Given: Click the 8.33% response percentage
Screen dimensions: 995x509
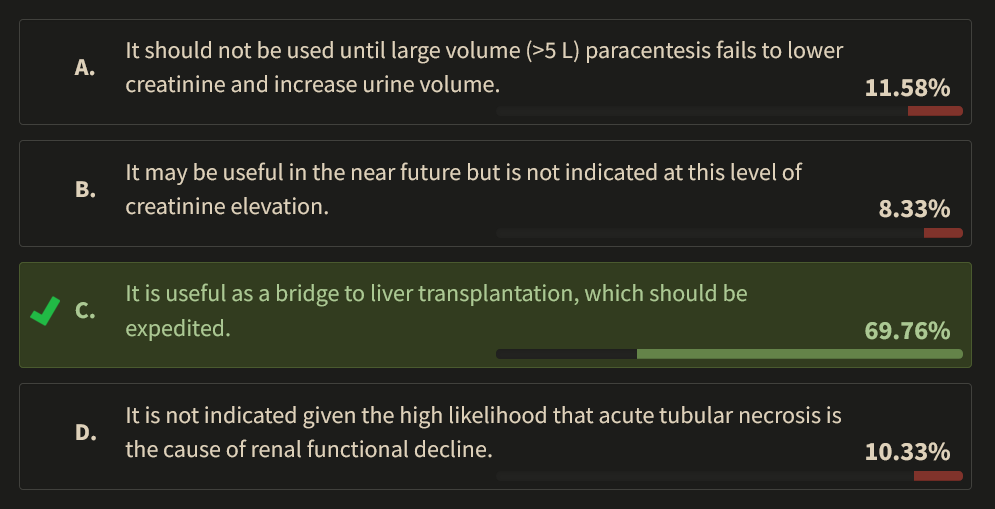Looking at the screenshot, I should [914, 209].
